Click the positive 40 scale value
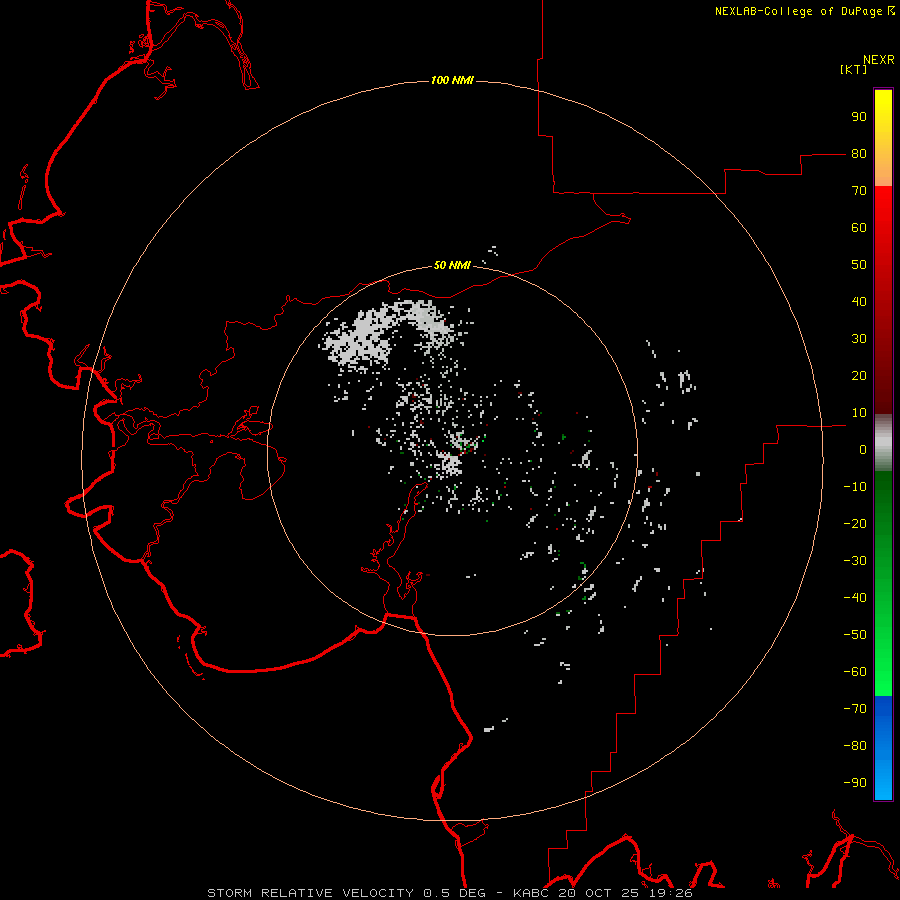Viewport: 900px width, 900px height. pos(859,302)
